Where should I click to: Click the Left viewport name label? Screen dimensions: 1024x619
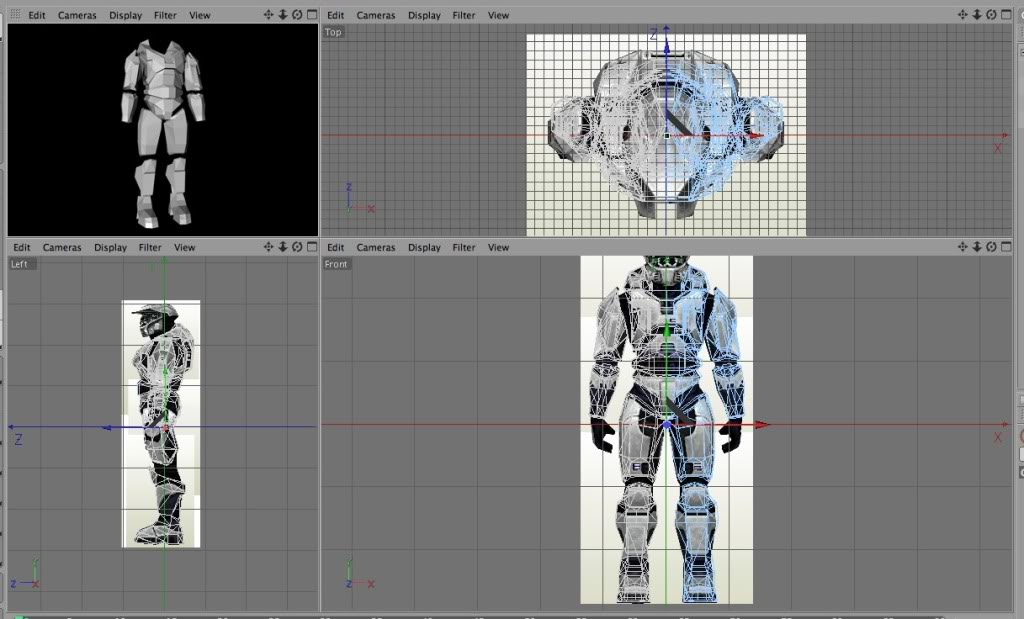[x=20, y=263]
